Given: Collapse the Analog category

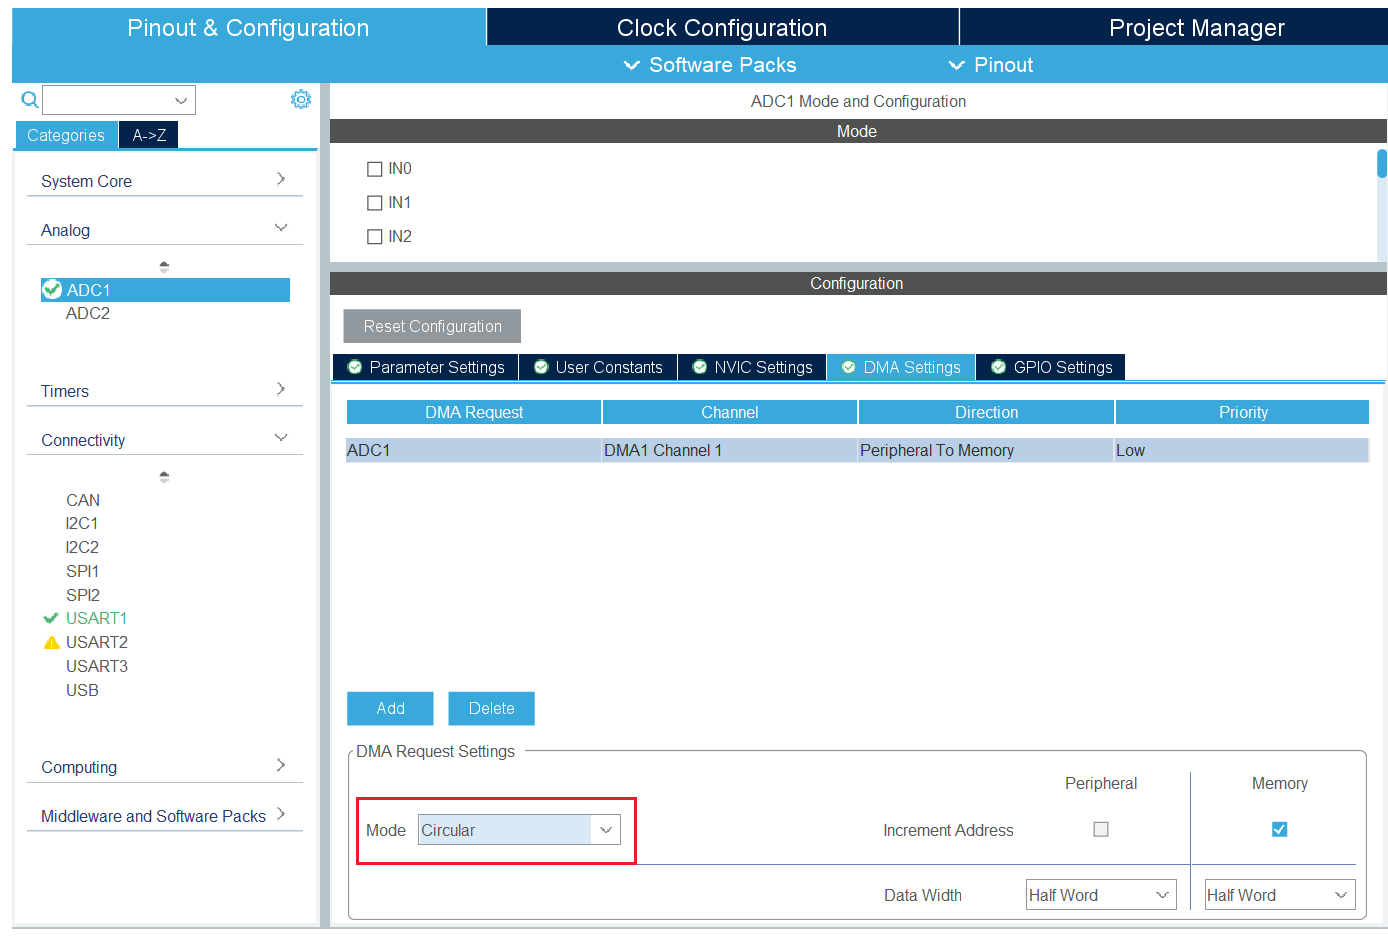Looking at the screenshot, I should pos(164,230).
